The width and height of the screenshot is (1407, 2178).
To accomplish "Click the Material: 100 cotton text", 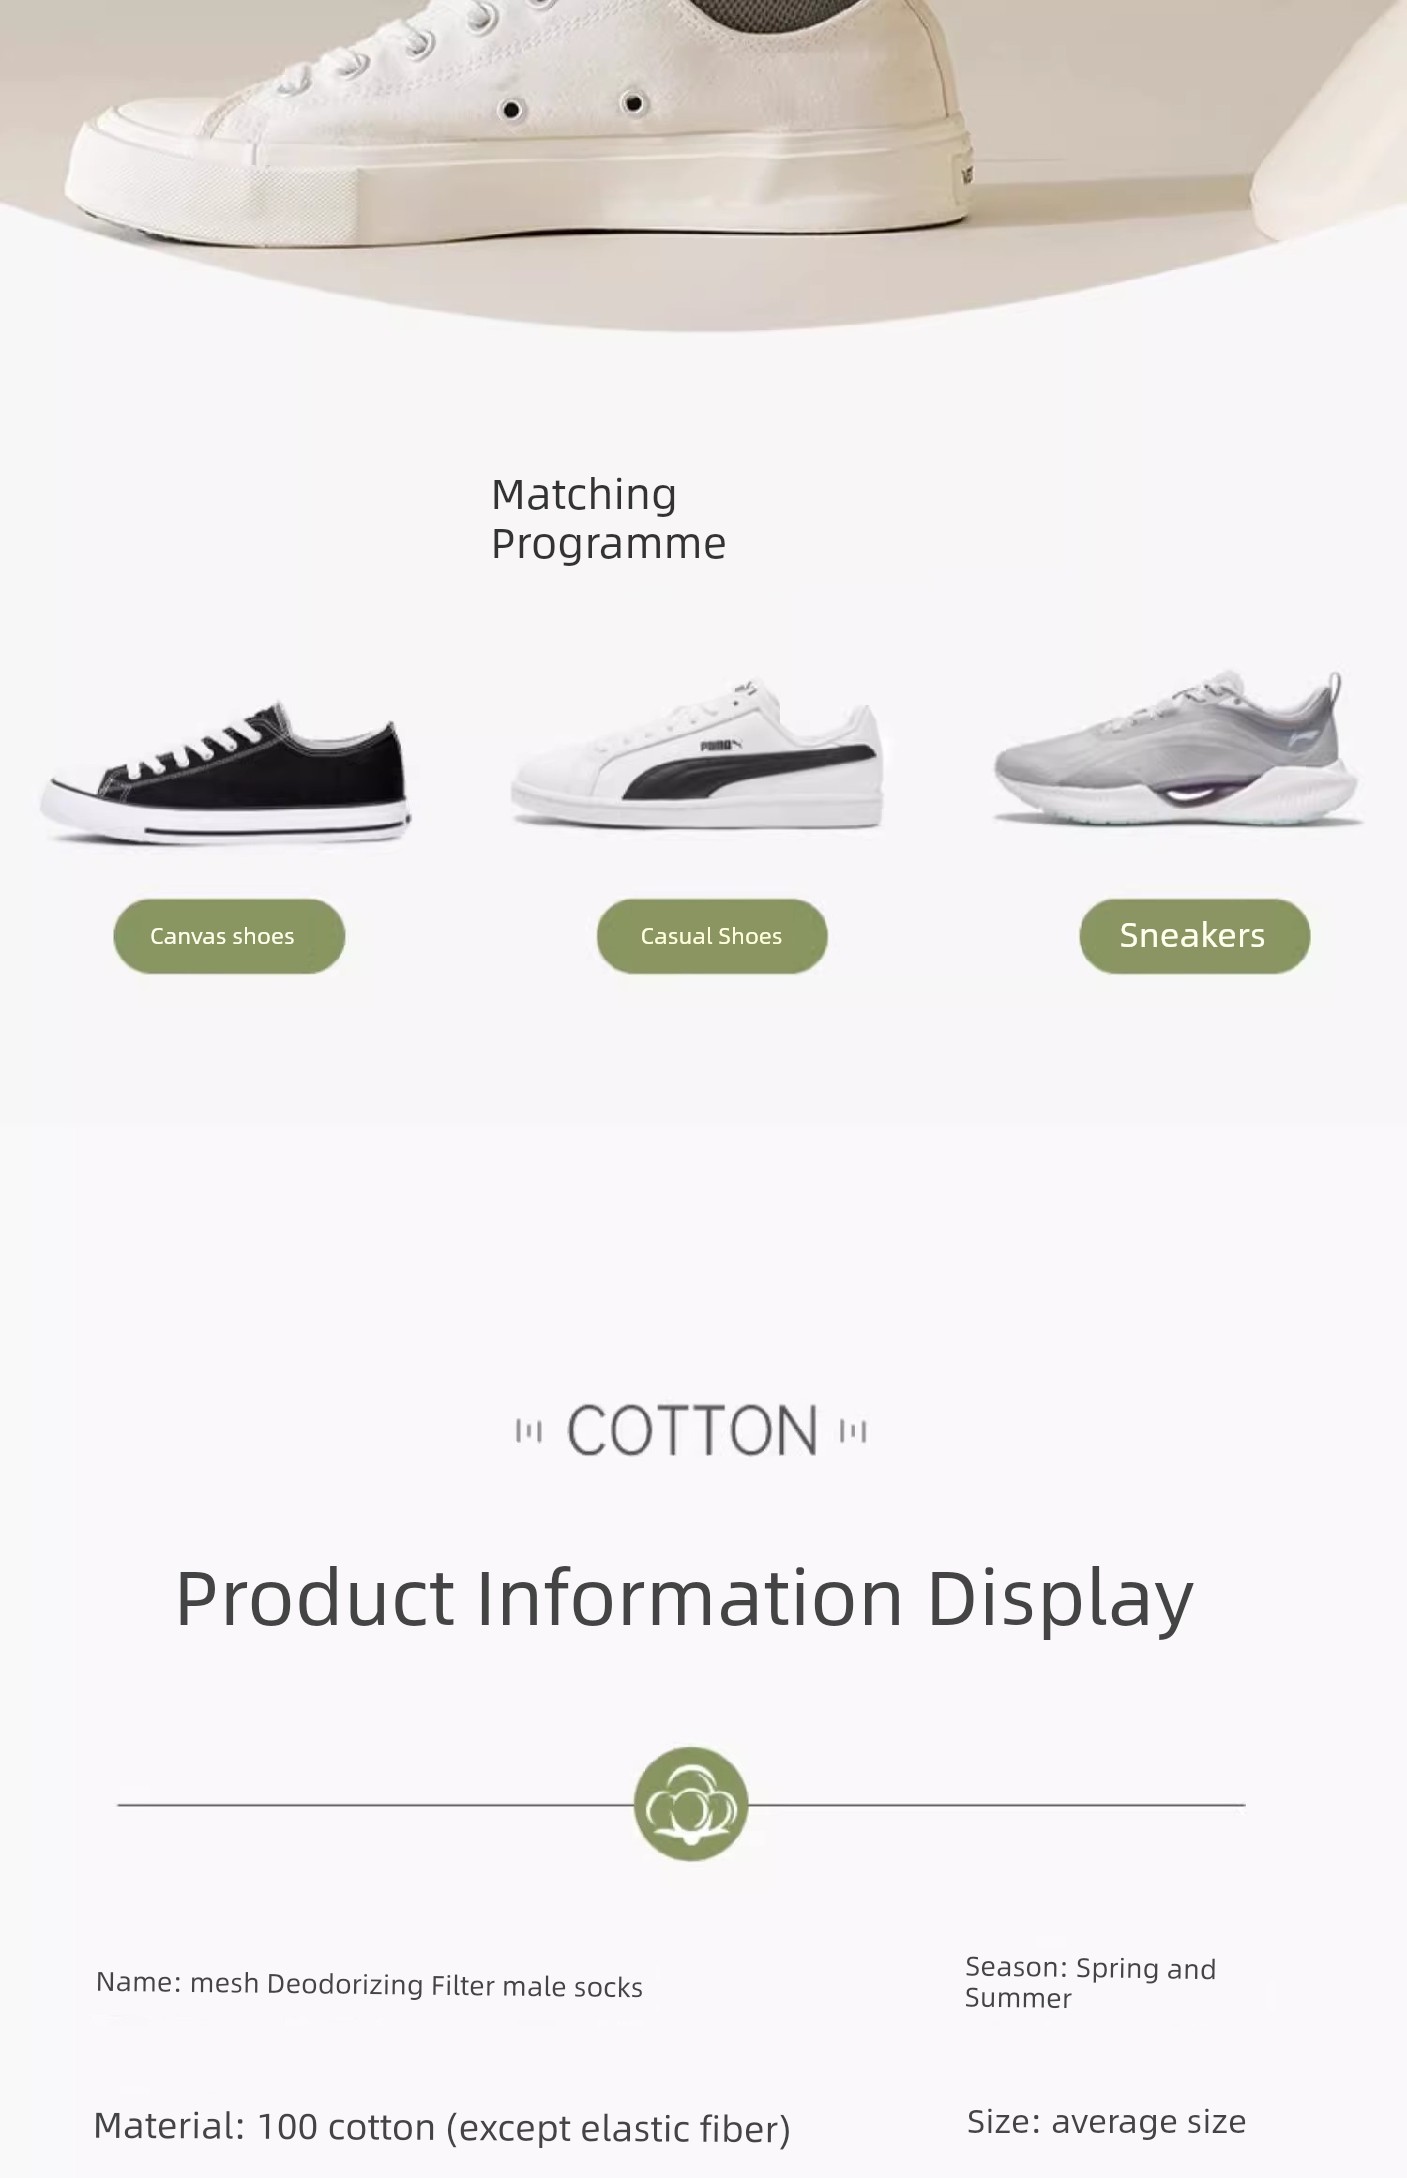I will [x=442, y=2127].
